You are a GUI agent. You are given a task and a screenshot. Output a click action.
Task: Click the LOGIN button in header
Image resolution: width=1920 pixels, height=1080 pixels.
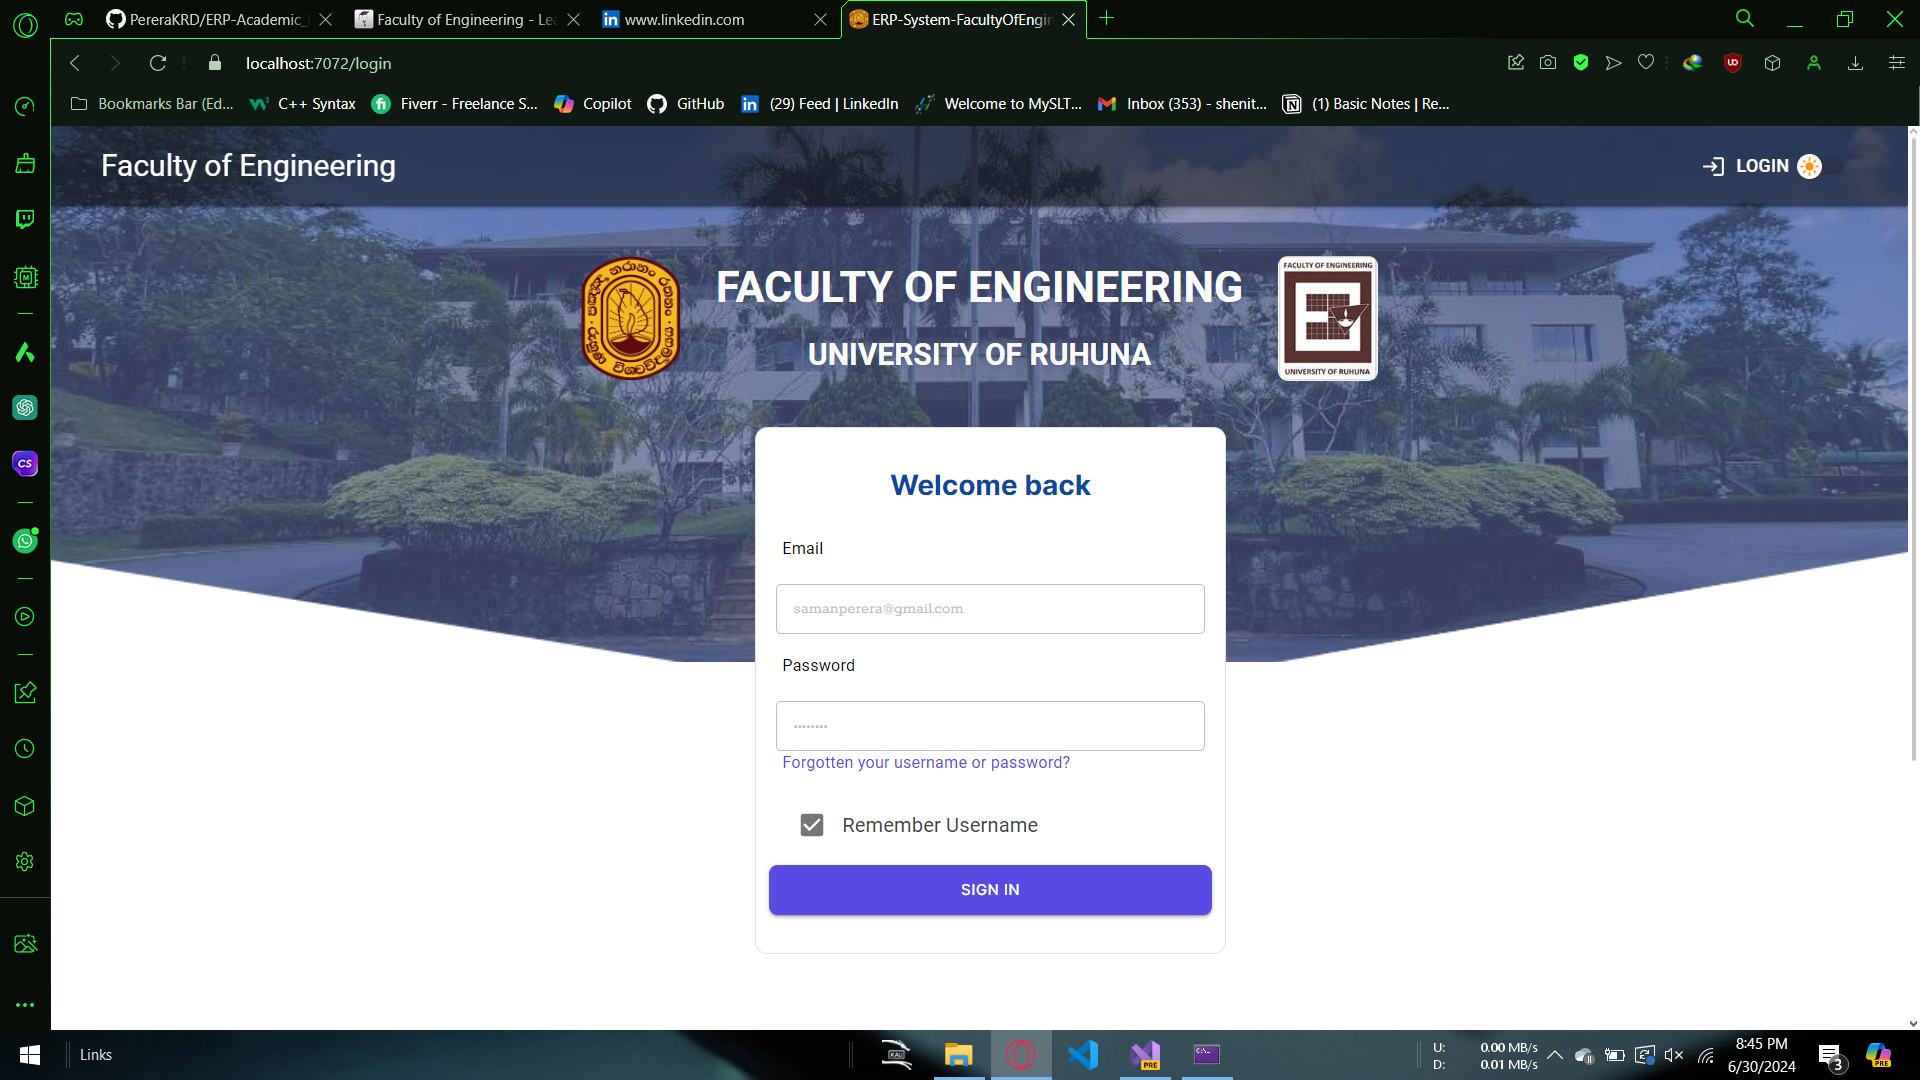pyautogui.click(x=1746, y=166)
